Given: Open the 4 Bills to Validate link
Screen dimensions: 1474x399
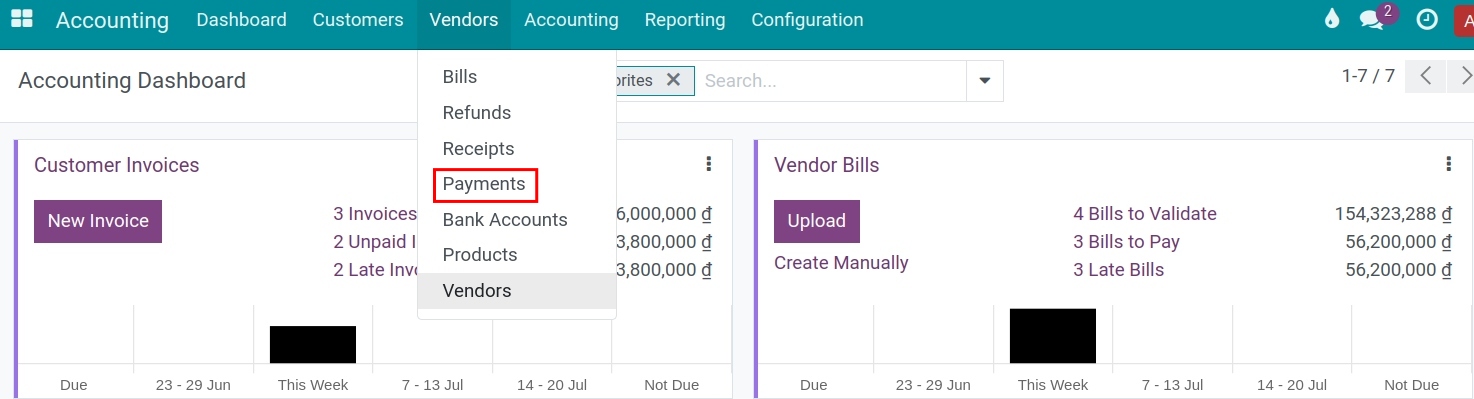Looking at the screenshot, I should [x=1145, y=214].
